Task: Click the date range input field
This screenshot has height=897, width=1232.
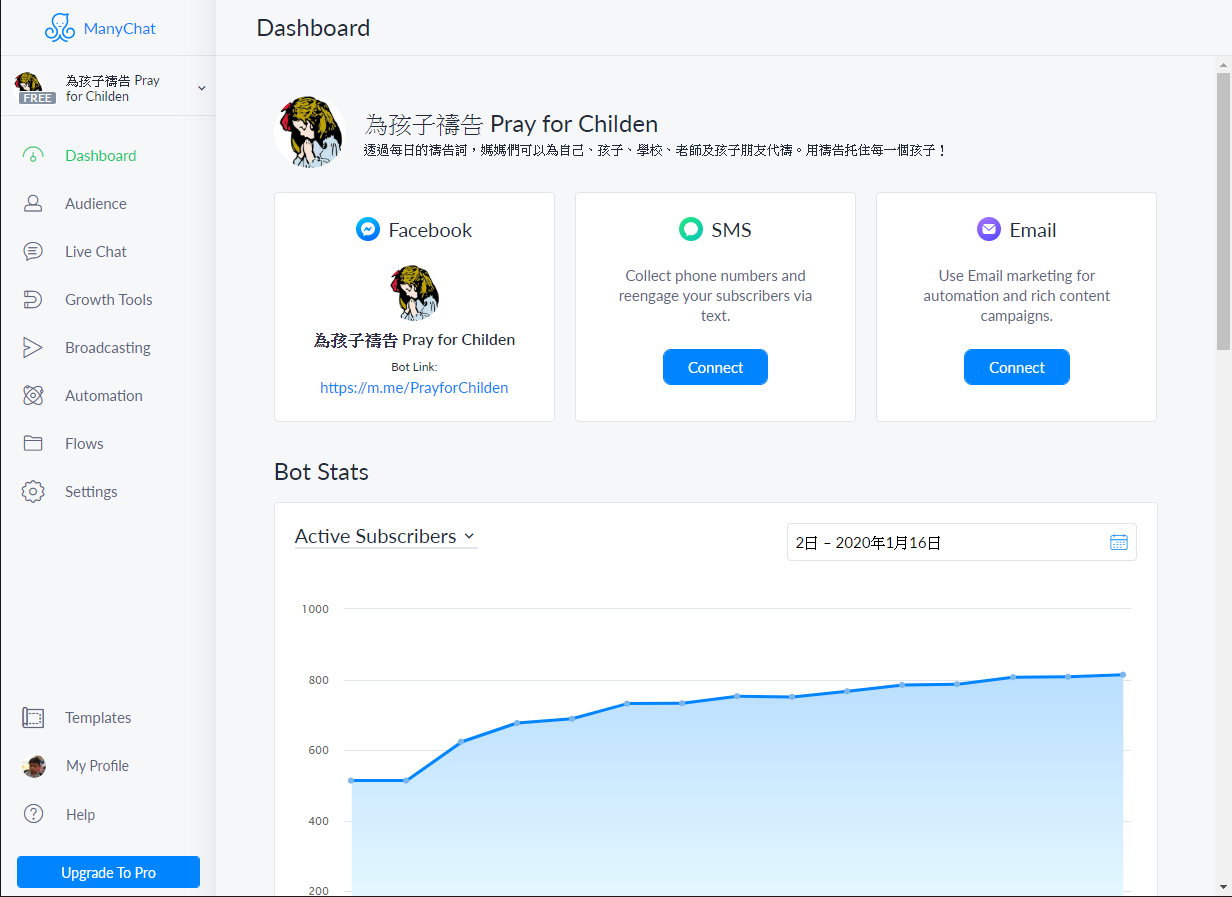Action: 940,542
